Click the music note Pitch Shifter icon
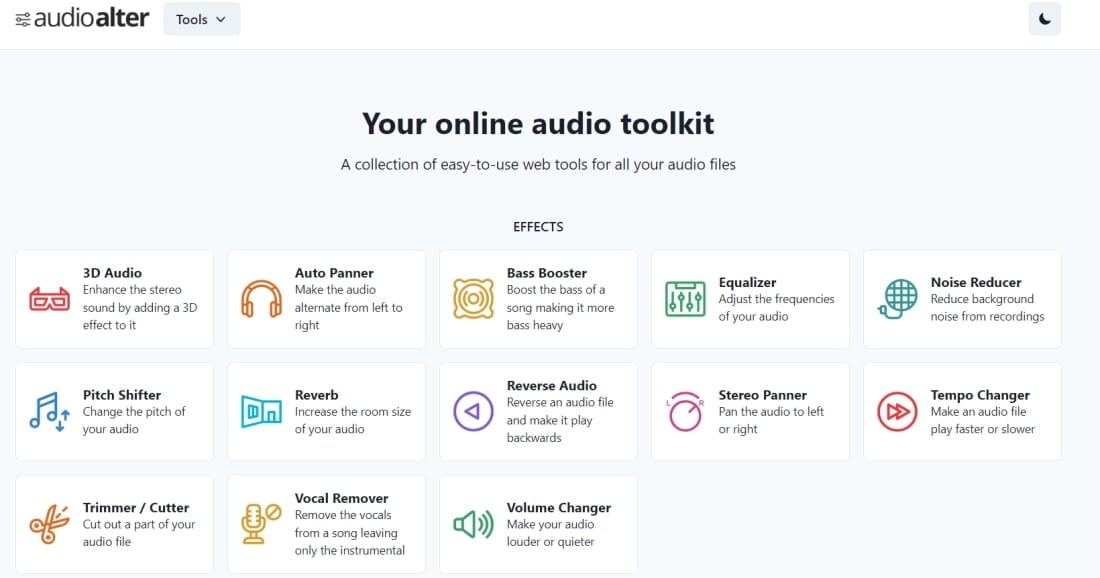 click(x=49, y=412)
